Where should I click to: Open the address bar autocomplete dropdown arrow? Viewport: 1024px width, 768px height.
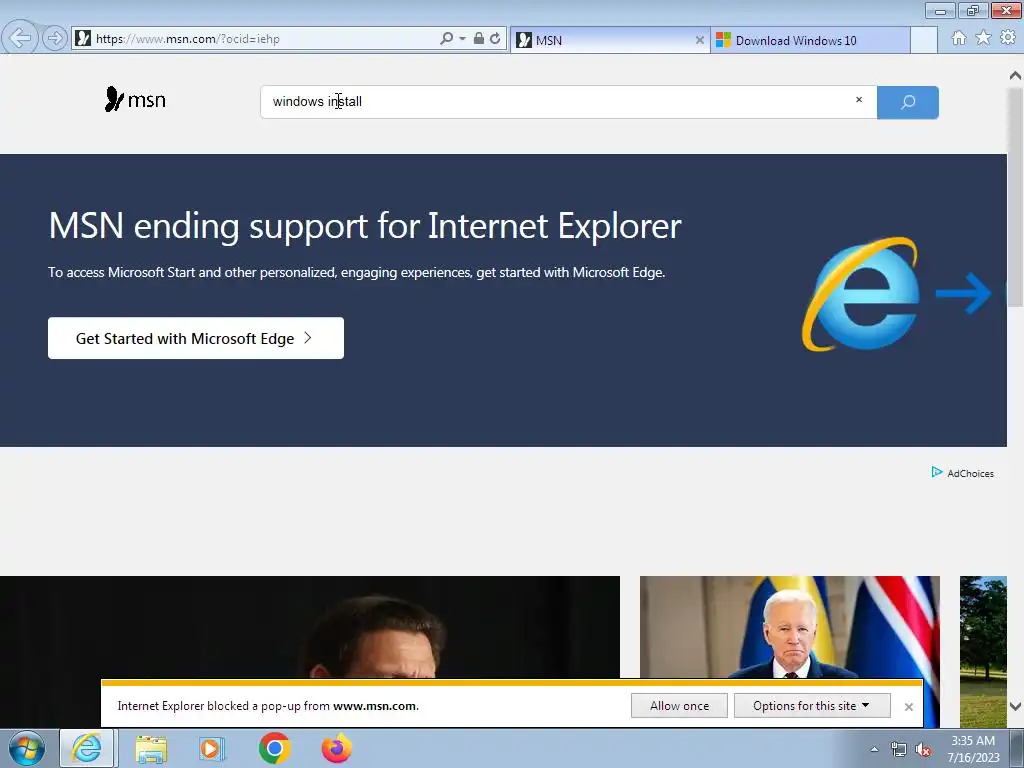(x=462, y=39)
